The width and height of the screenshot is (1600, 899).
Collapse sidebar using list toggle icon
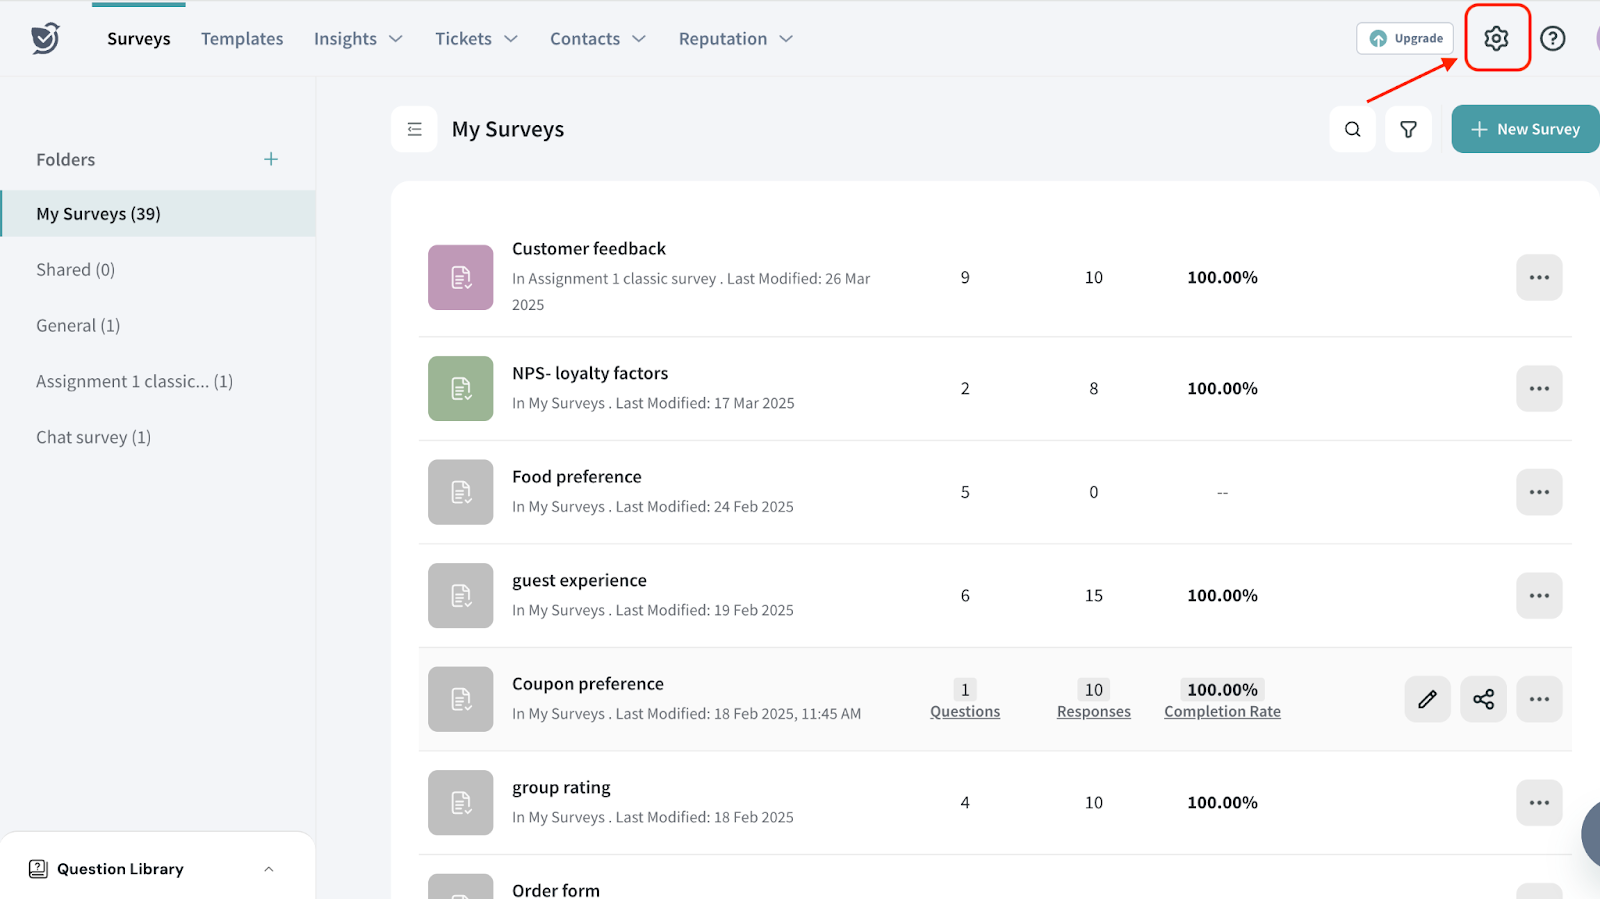pyautogui.click(x=414, y=129)
